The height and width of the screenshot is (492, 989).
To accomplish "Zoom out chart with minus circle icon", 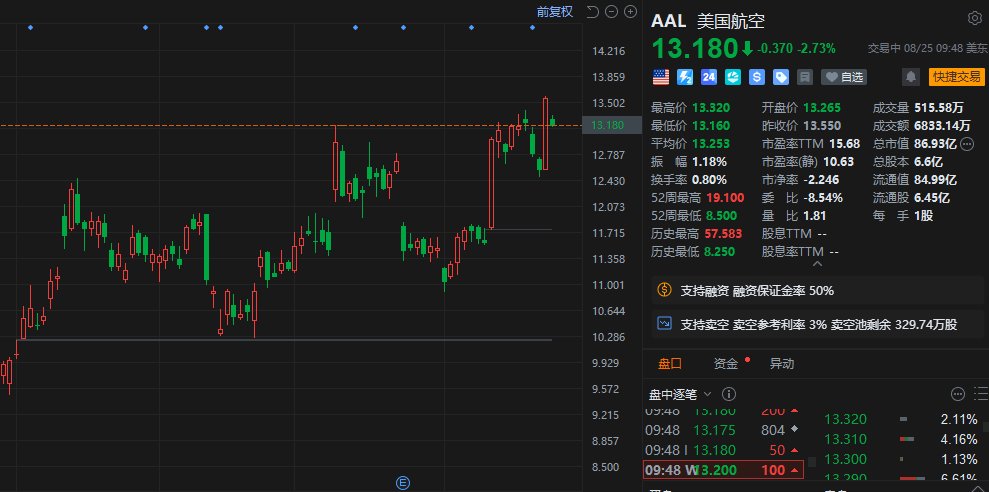I will (x=611, y=11).
